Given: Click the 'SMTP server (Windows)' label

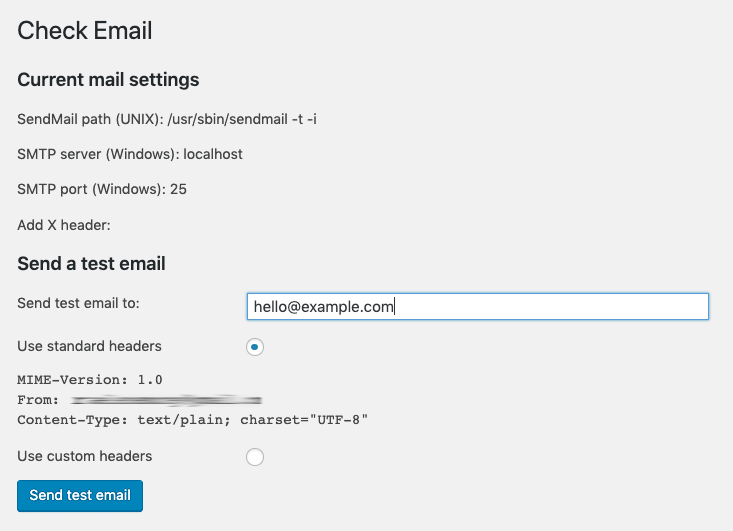Looking at the screenshot, I should pos(98,154).
